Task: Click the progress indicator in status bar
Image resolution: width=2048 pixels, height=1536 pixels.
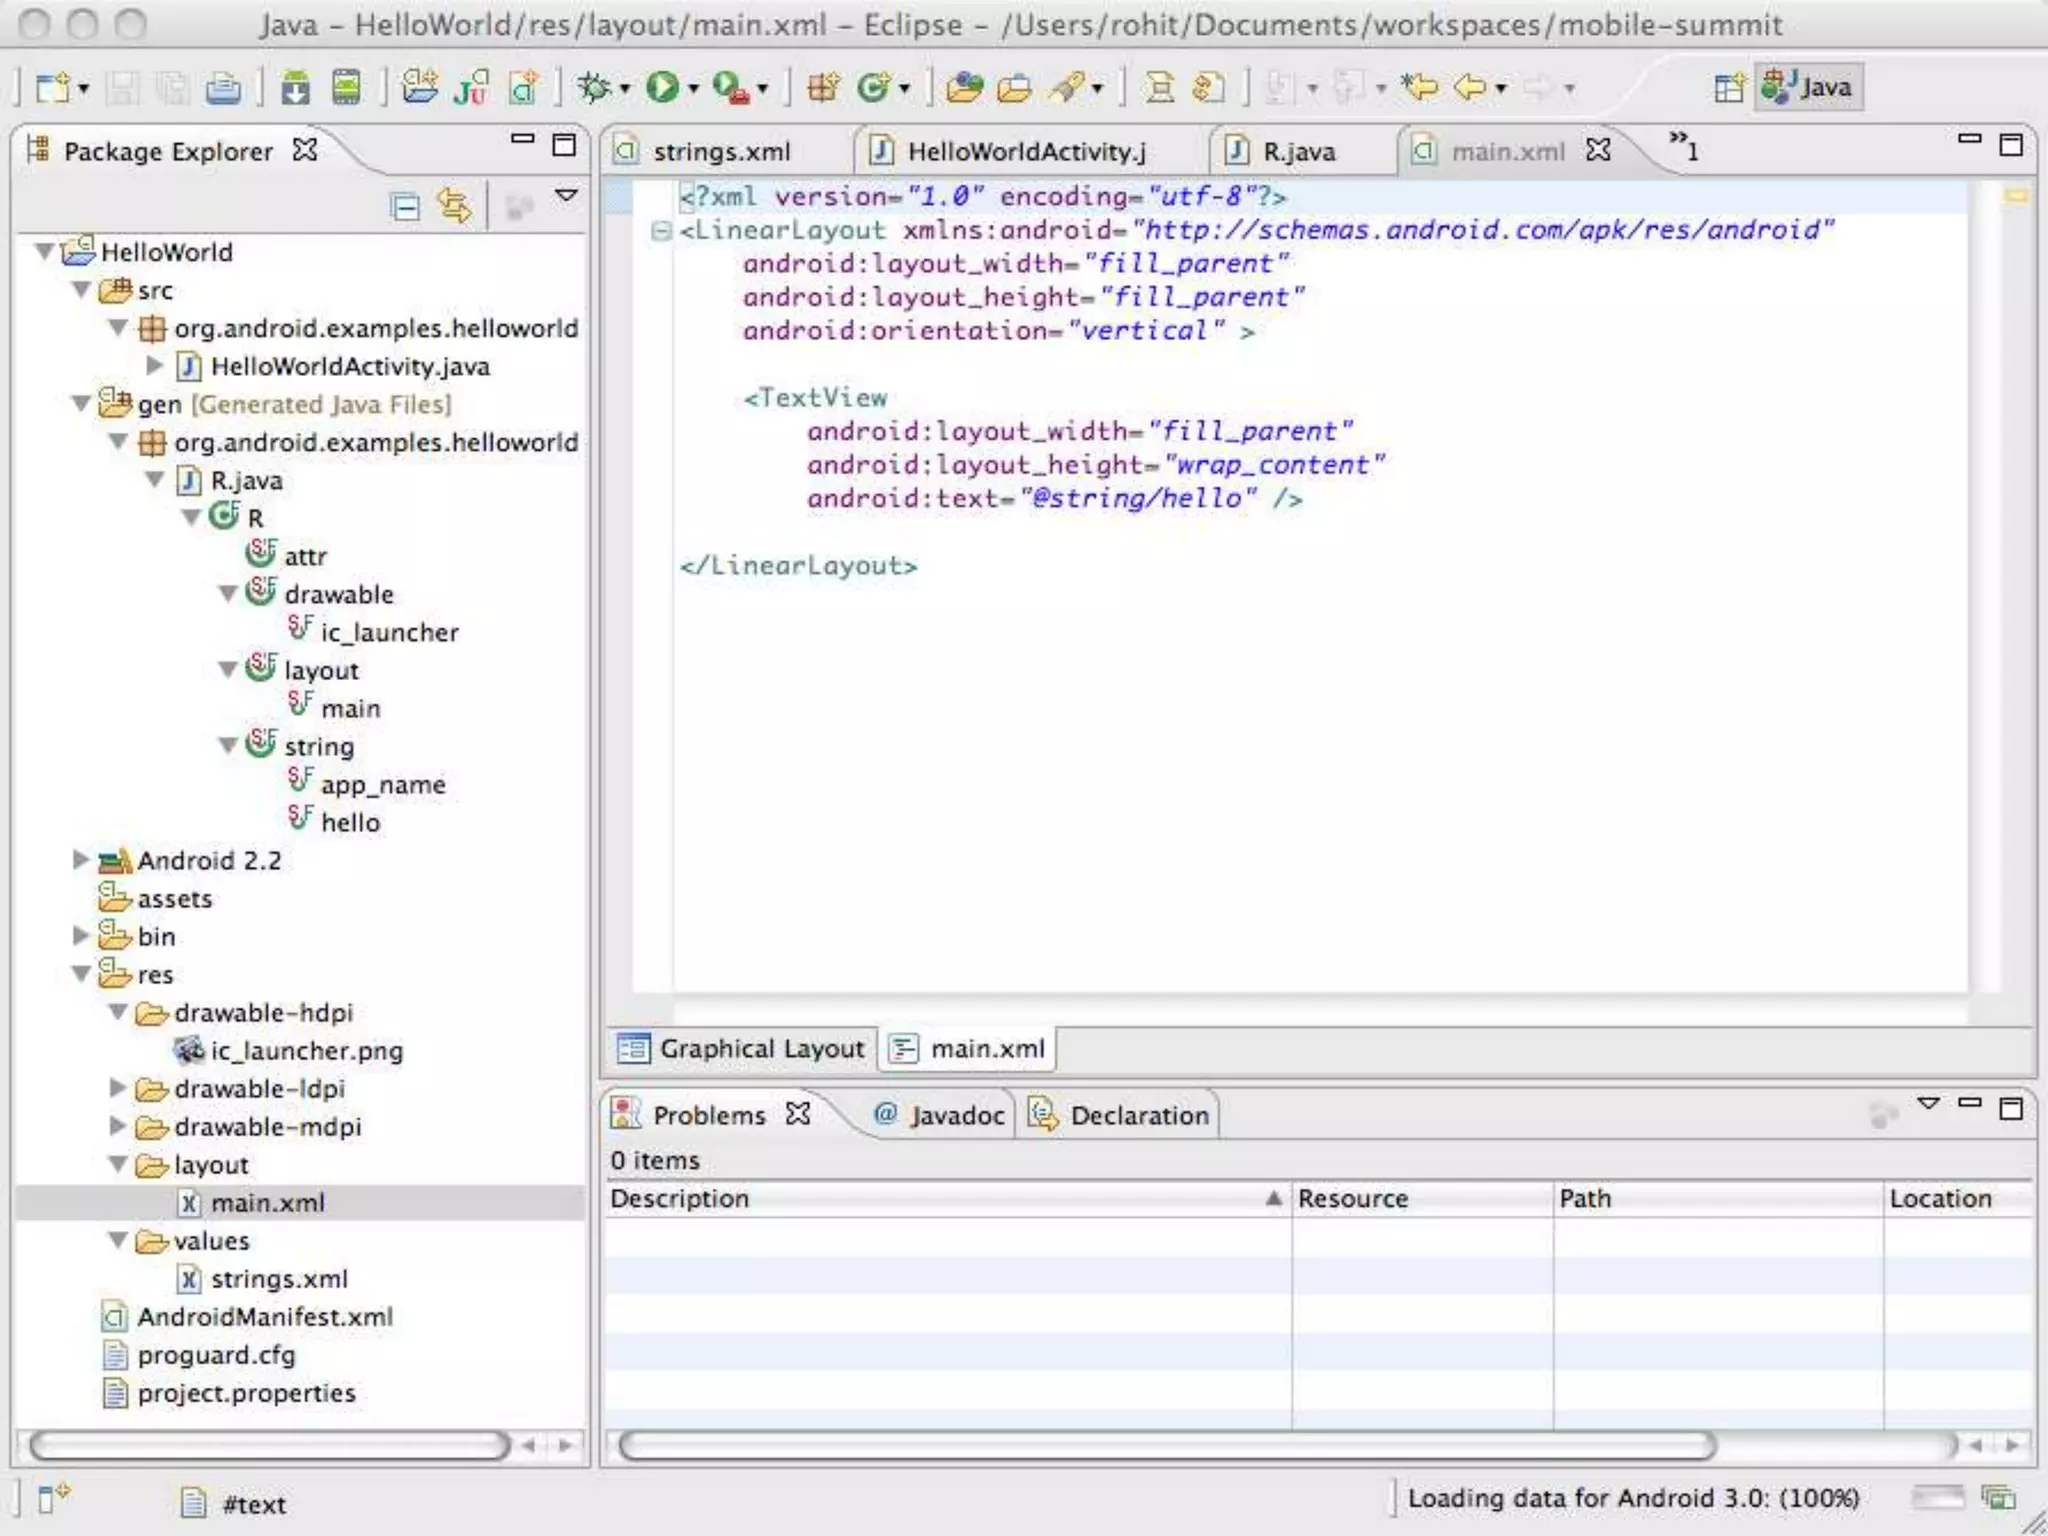Action: [x=1937, y=1497]
